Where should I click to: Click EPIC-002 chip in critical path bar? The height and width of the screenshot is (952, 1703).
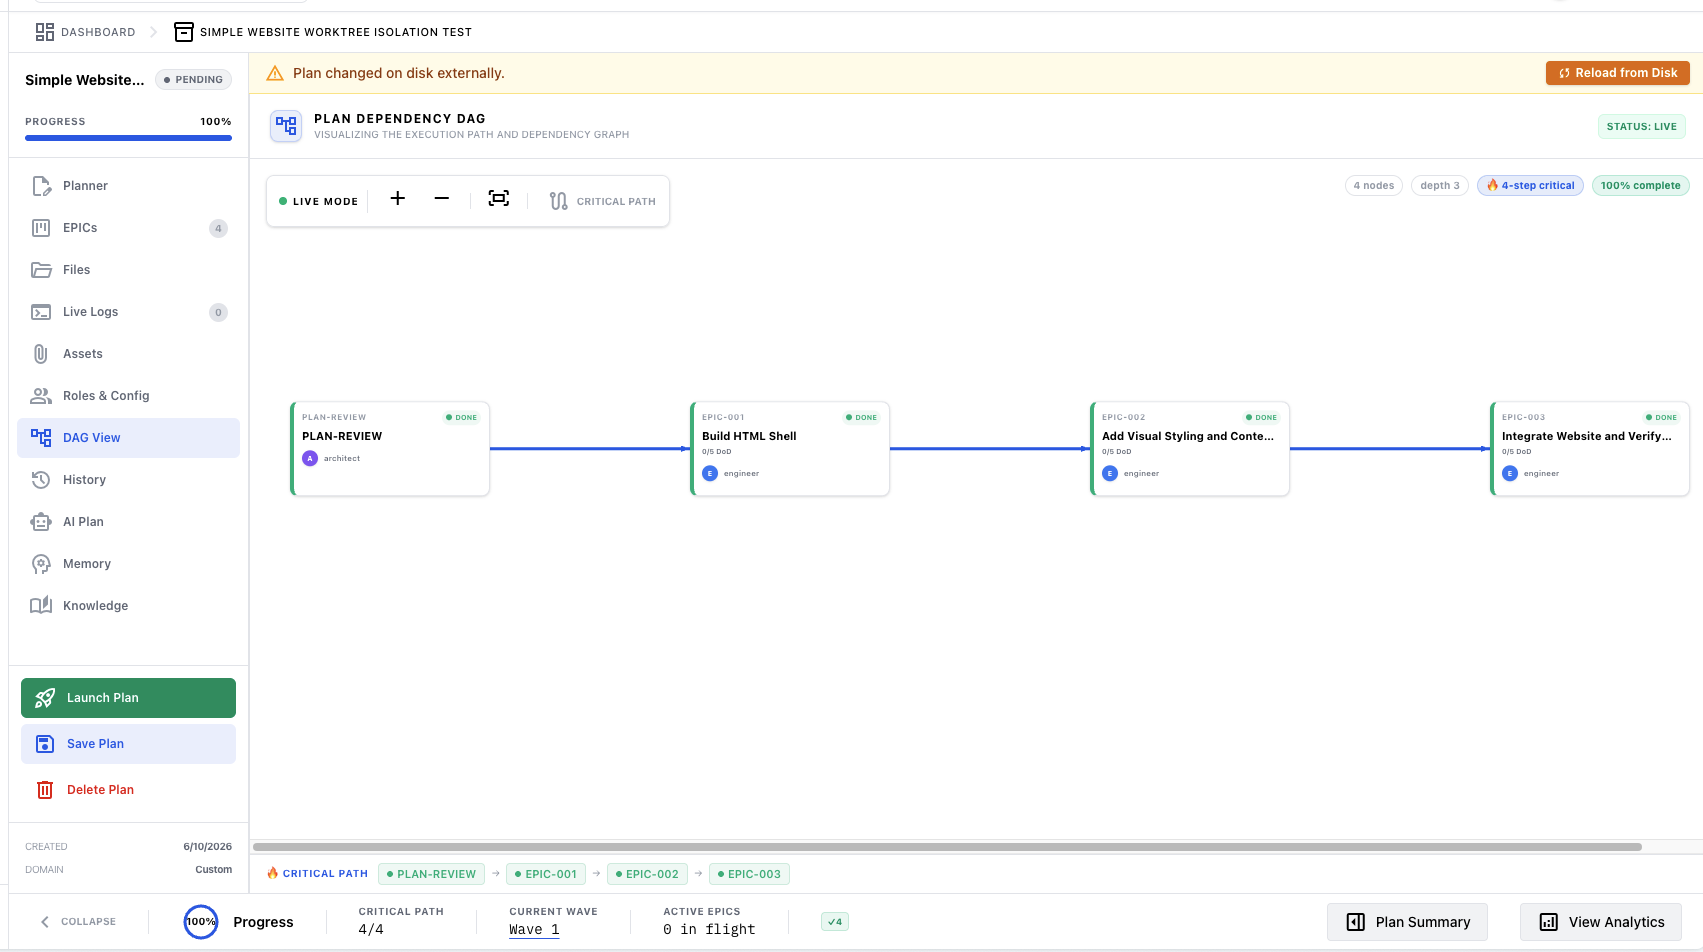click(647, 874)
